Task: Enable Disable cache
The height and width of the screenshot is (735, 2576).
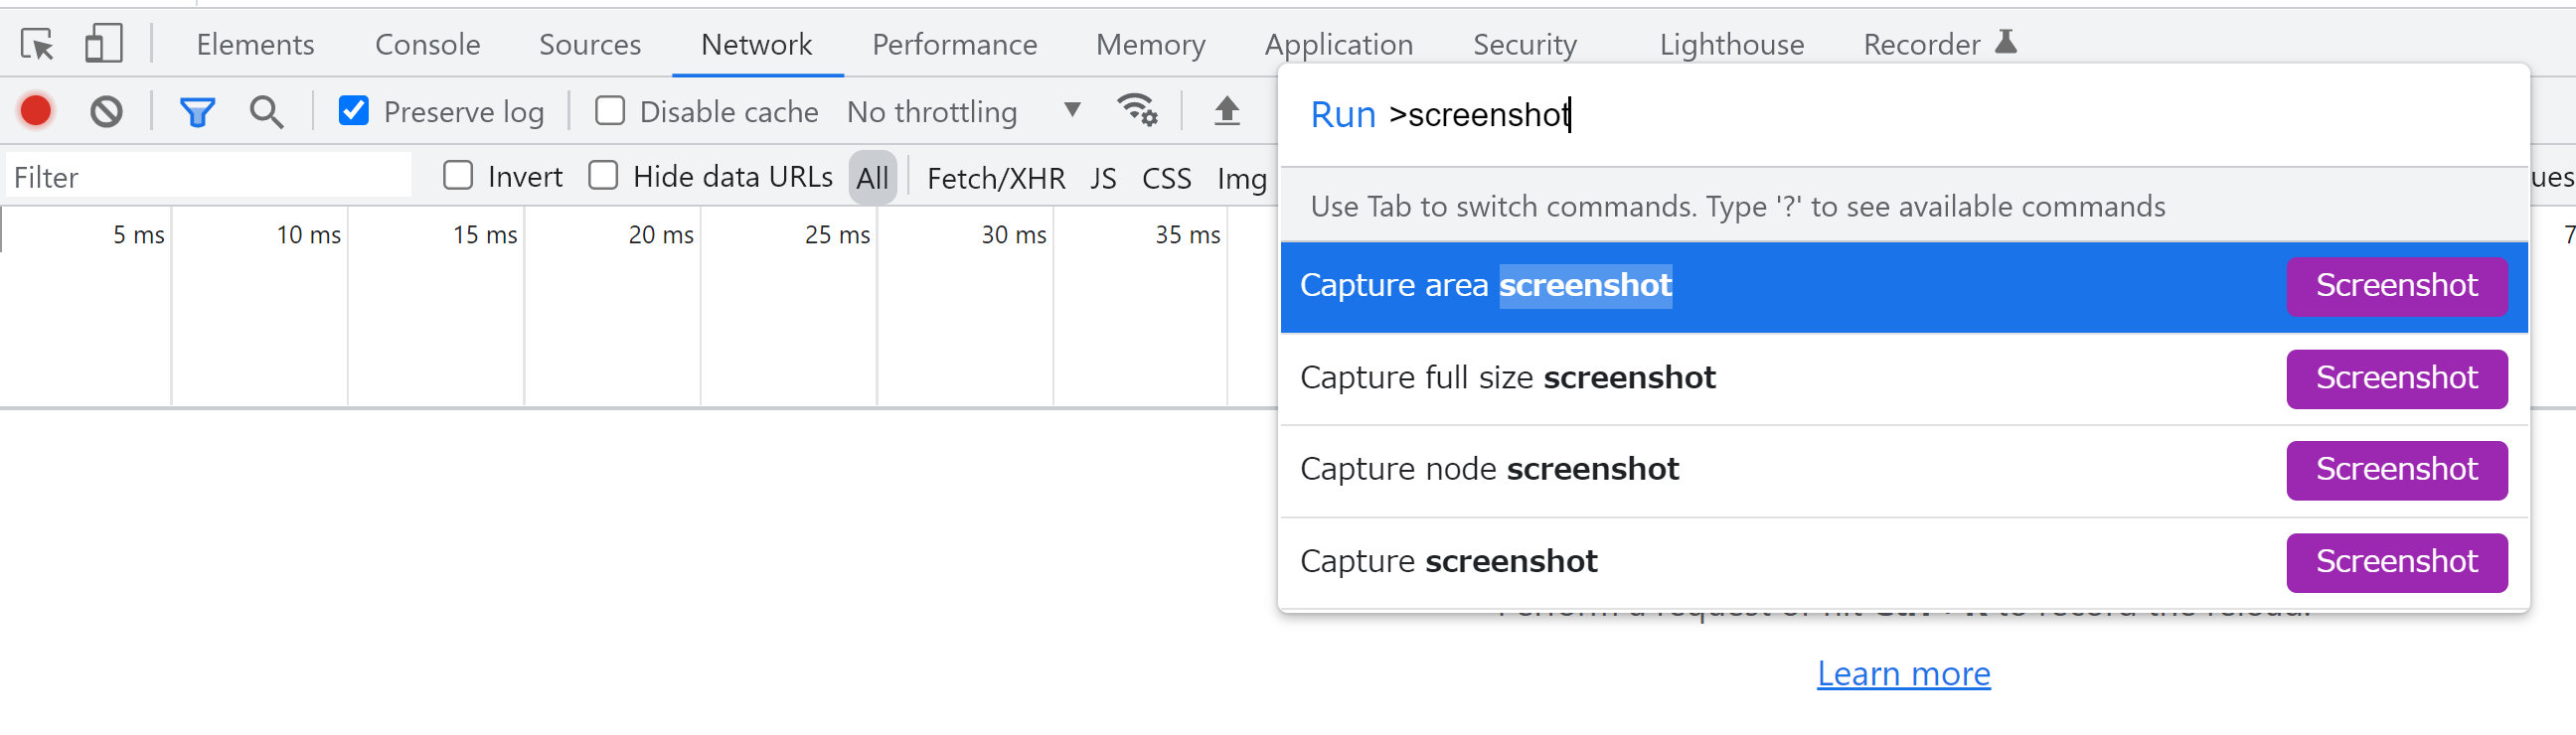Action: tap(609, 111)
